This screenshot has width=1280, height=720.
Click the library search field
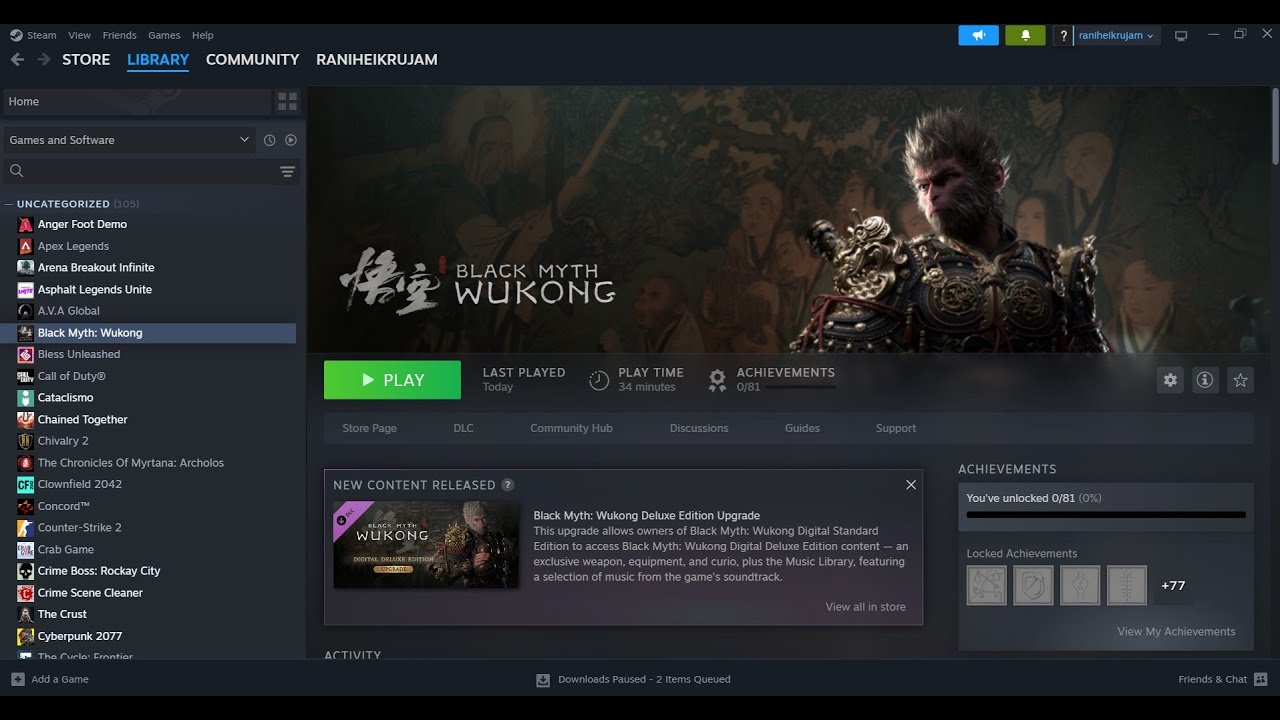(140, 171)
